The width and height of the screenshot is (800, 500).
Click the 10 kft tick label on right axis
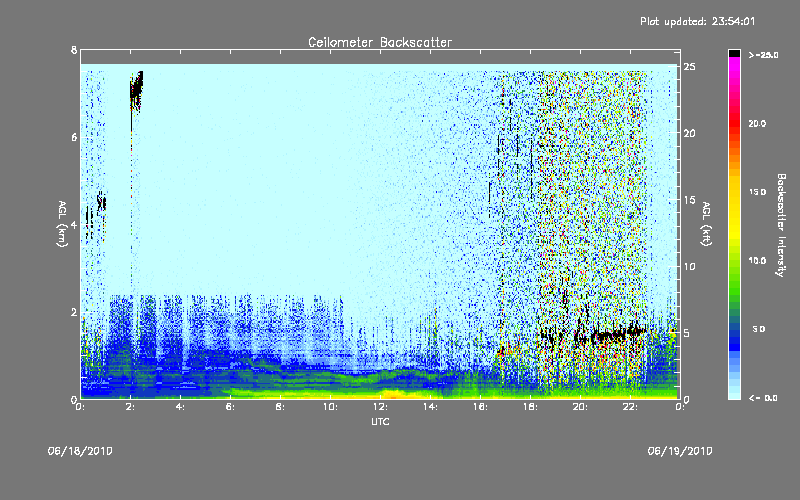tap(689, 266)
